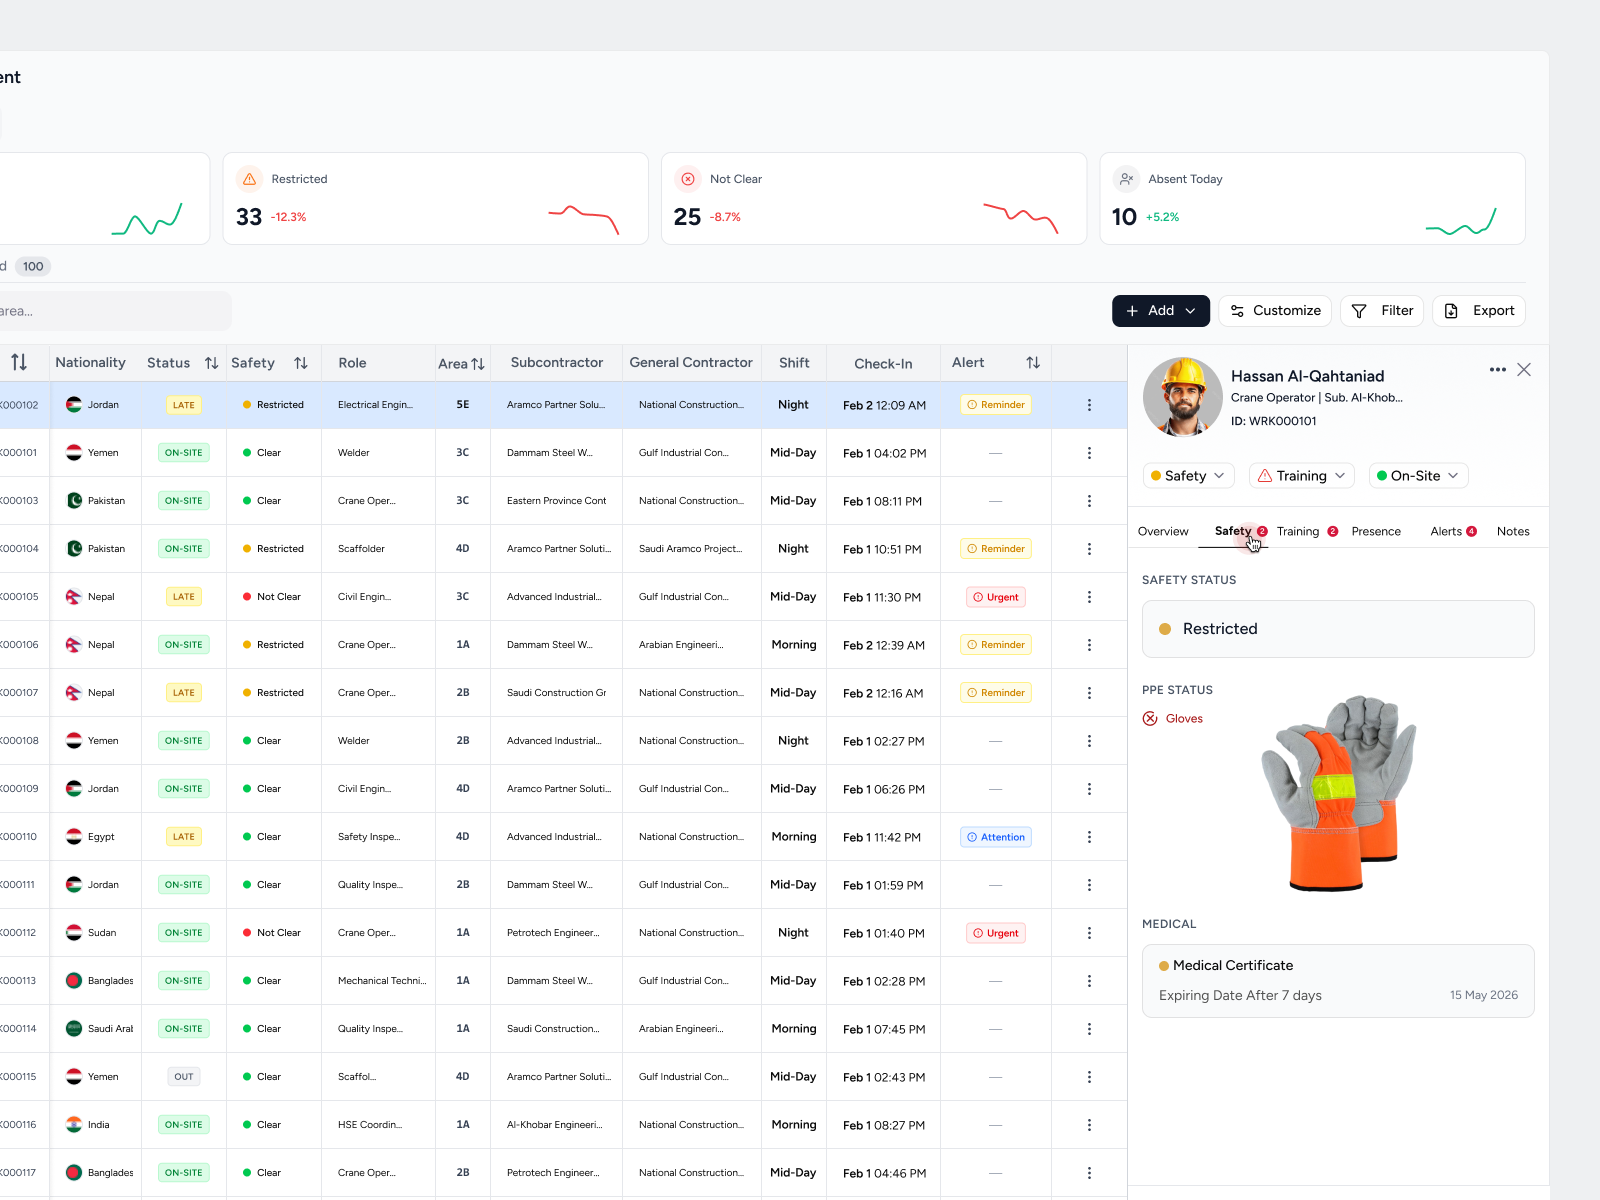
Task: Switch to the Presence tab
Action: [x=1377, y=531]
